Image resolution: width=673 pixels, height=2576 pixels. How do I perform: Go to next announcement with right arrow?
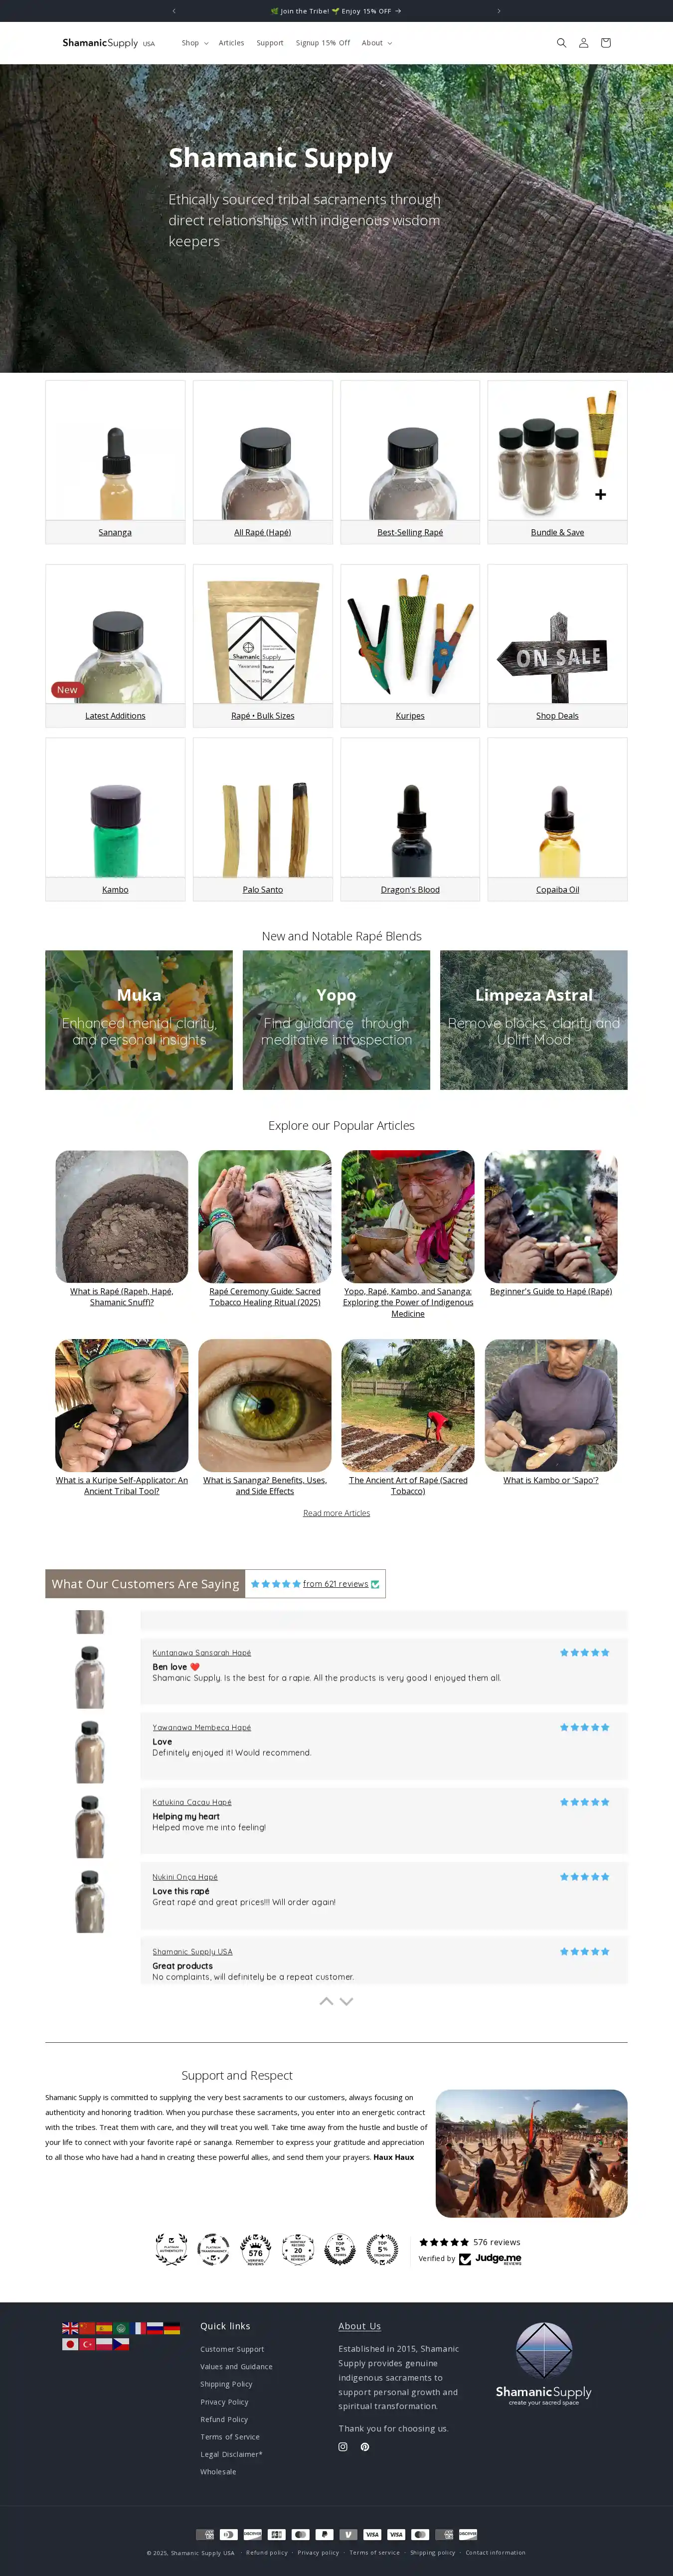pos(499,11)
